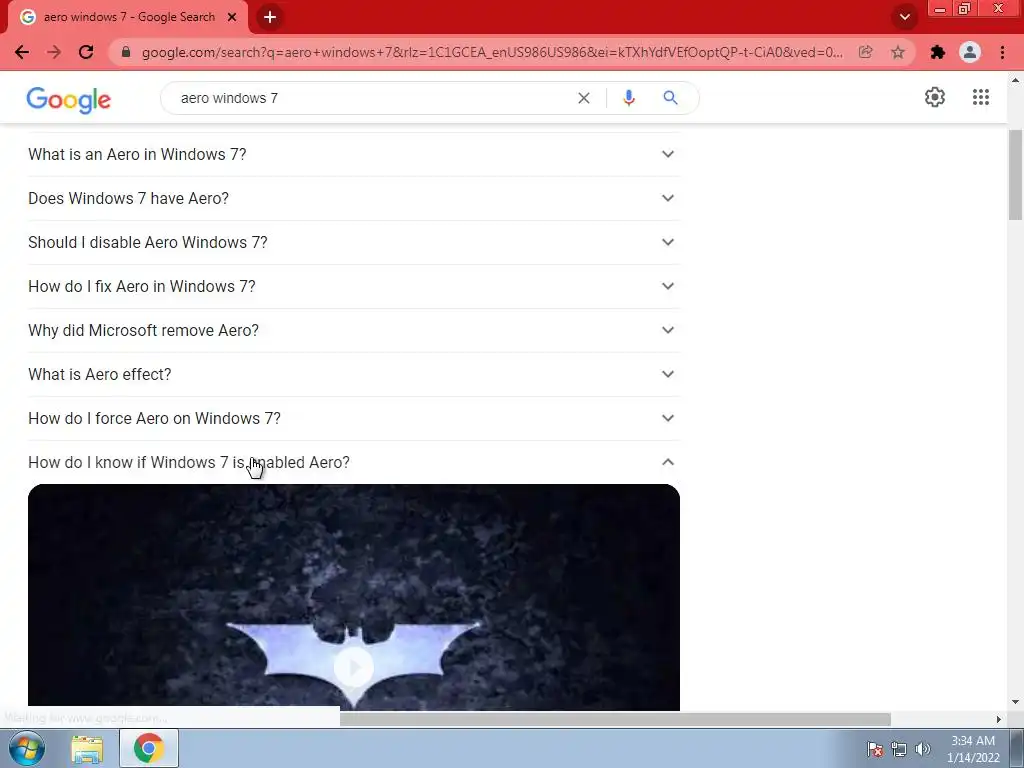
Task: Expand "How do I fix Aero in Windows 7?"
Action: tap(353, 286)
